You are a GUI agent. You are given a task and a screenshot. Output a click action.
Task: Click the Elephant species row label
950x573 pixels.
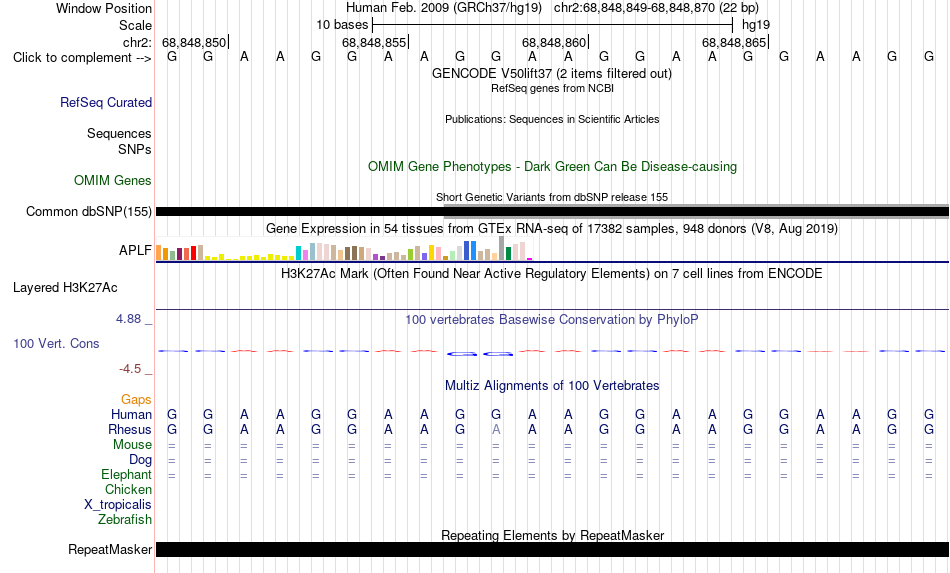click(x=126, y=474)
